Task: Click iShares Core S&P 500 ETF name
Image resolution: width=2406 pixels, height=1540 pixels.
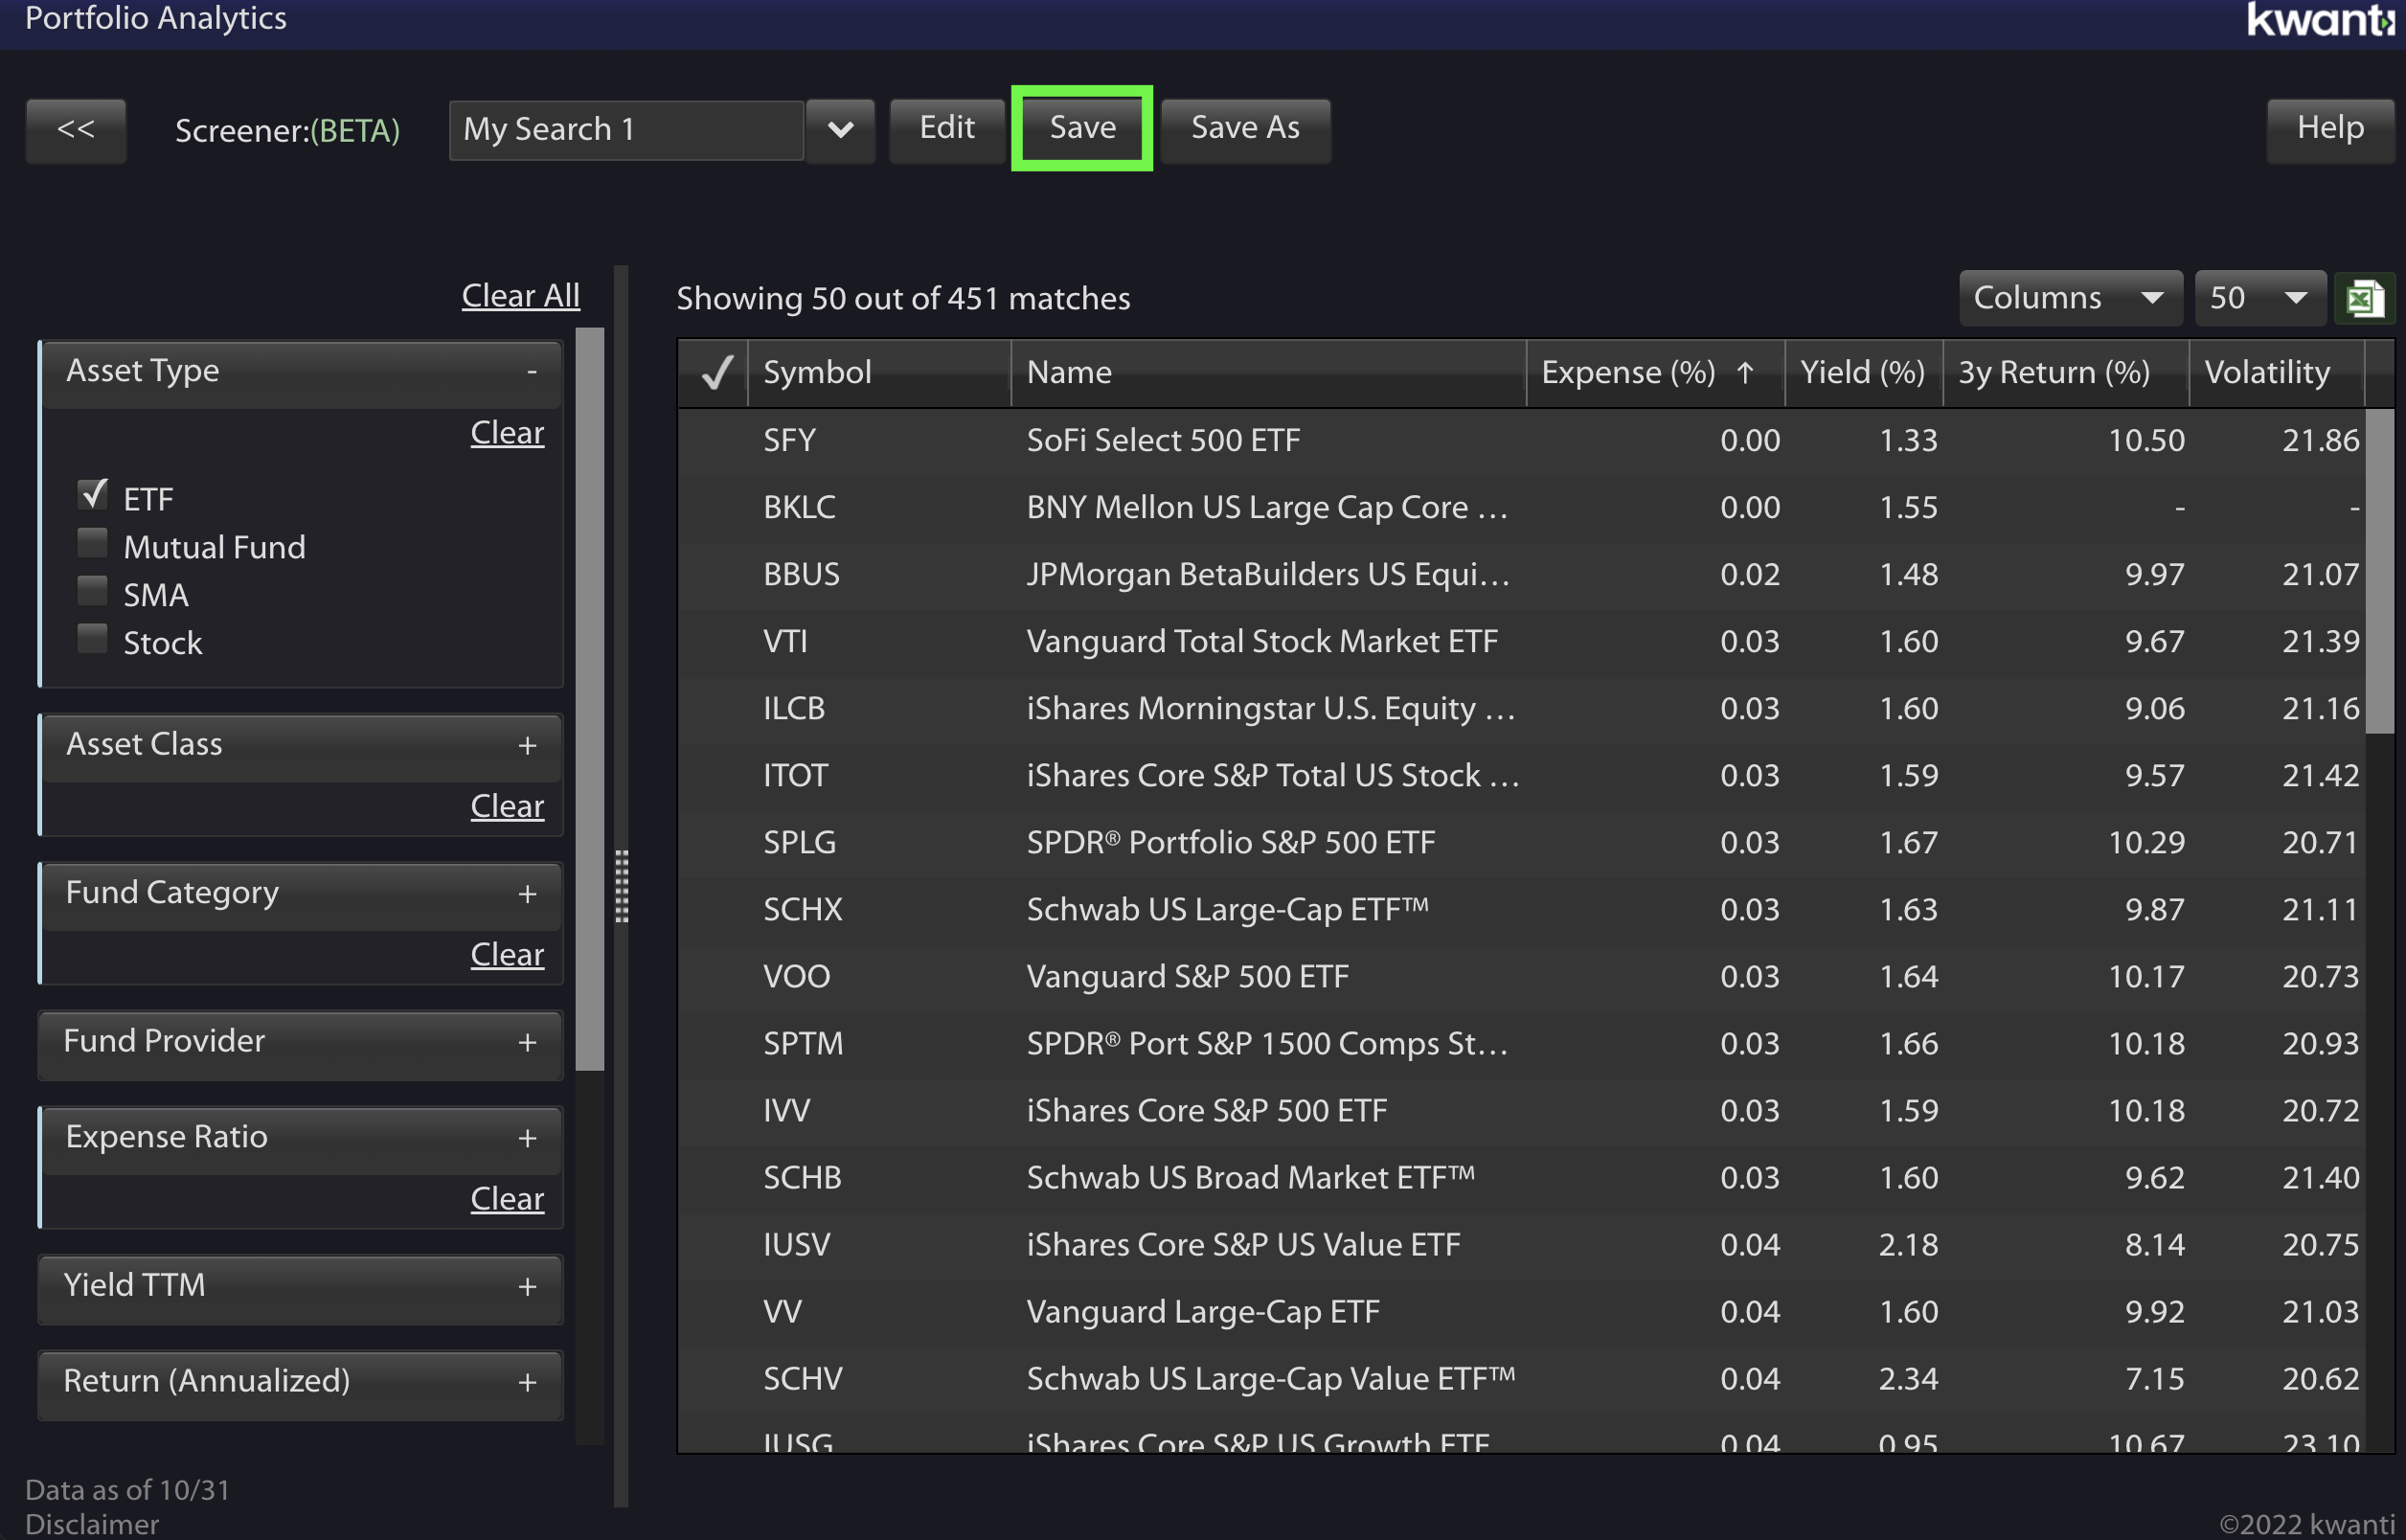Action: point(1207,1110)
